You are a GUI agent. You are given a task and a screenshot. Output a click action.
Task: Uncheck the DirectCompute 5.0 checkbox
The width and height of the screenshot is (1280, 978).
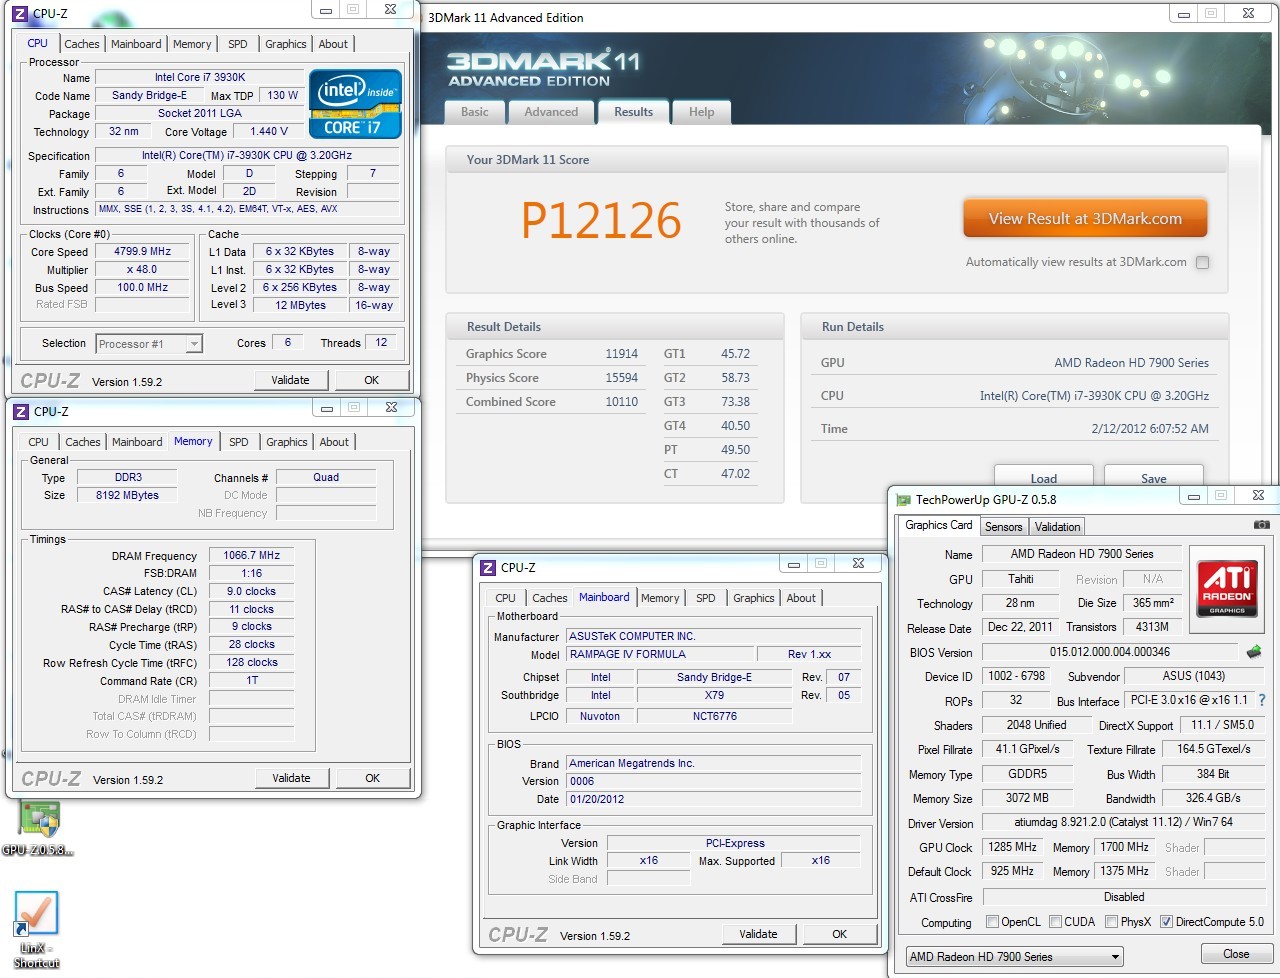(1166, 922)
